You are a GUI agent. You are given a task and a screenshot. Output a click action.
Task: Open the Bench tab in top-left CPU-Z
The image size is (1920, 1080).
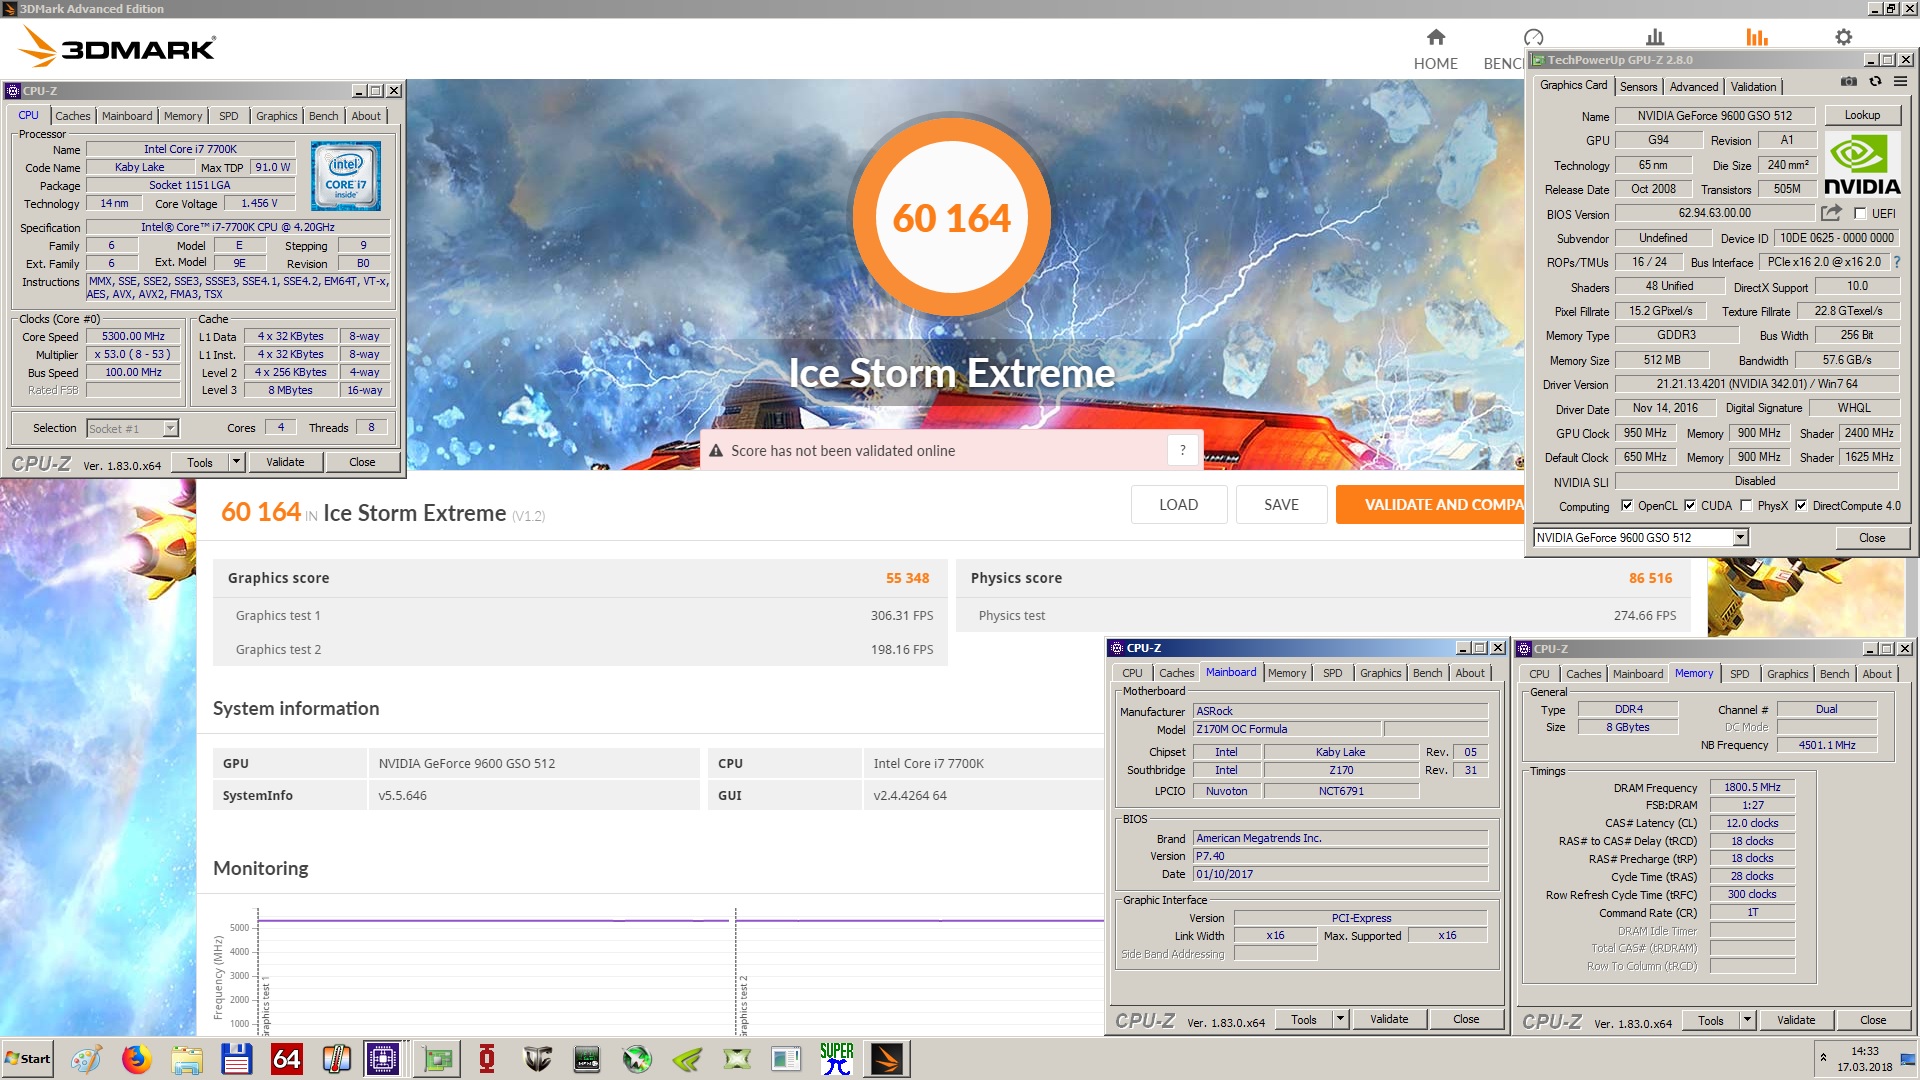click(323, 116)
